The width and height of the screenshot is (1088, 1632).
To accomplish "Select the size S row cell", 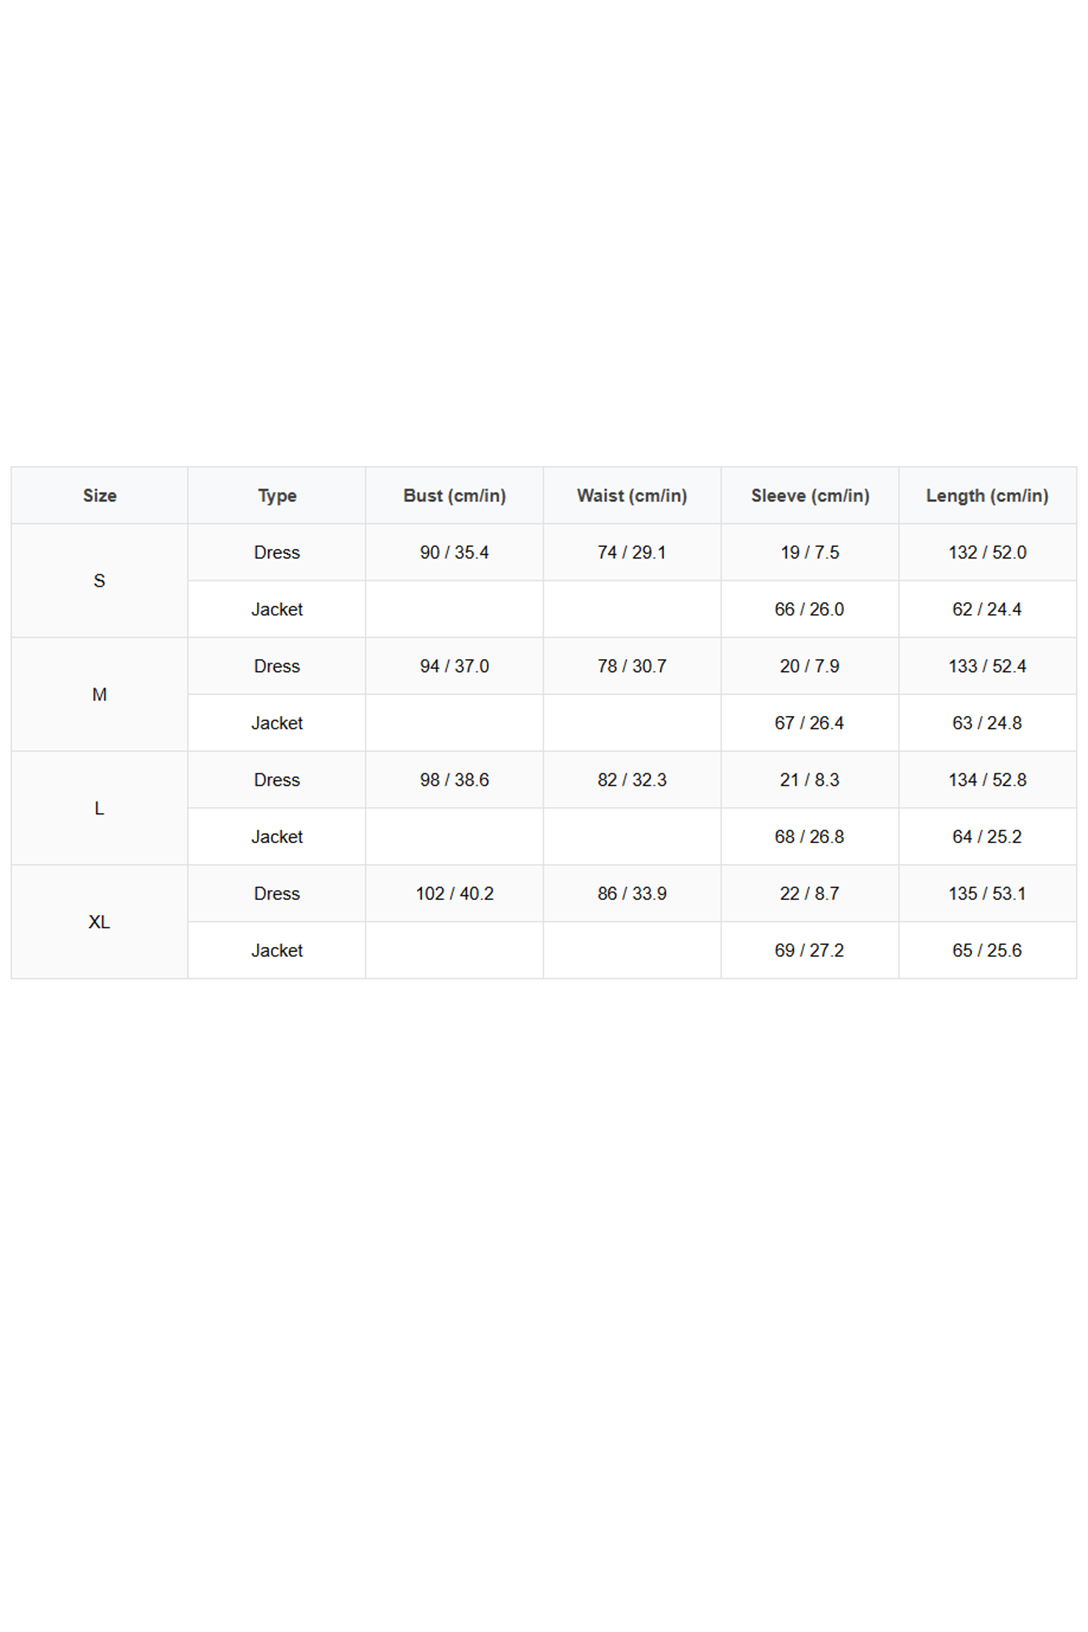I will tap(99, 581).
